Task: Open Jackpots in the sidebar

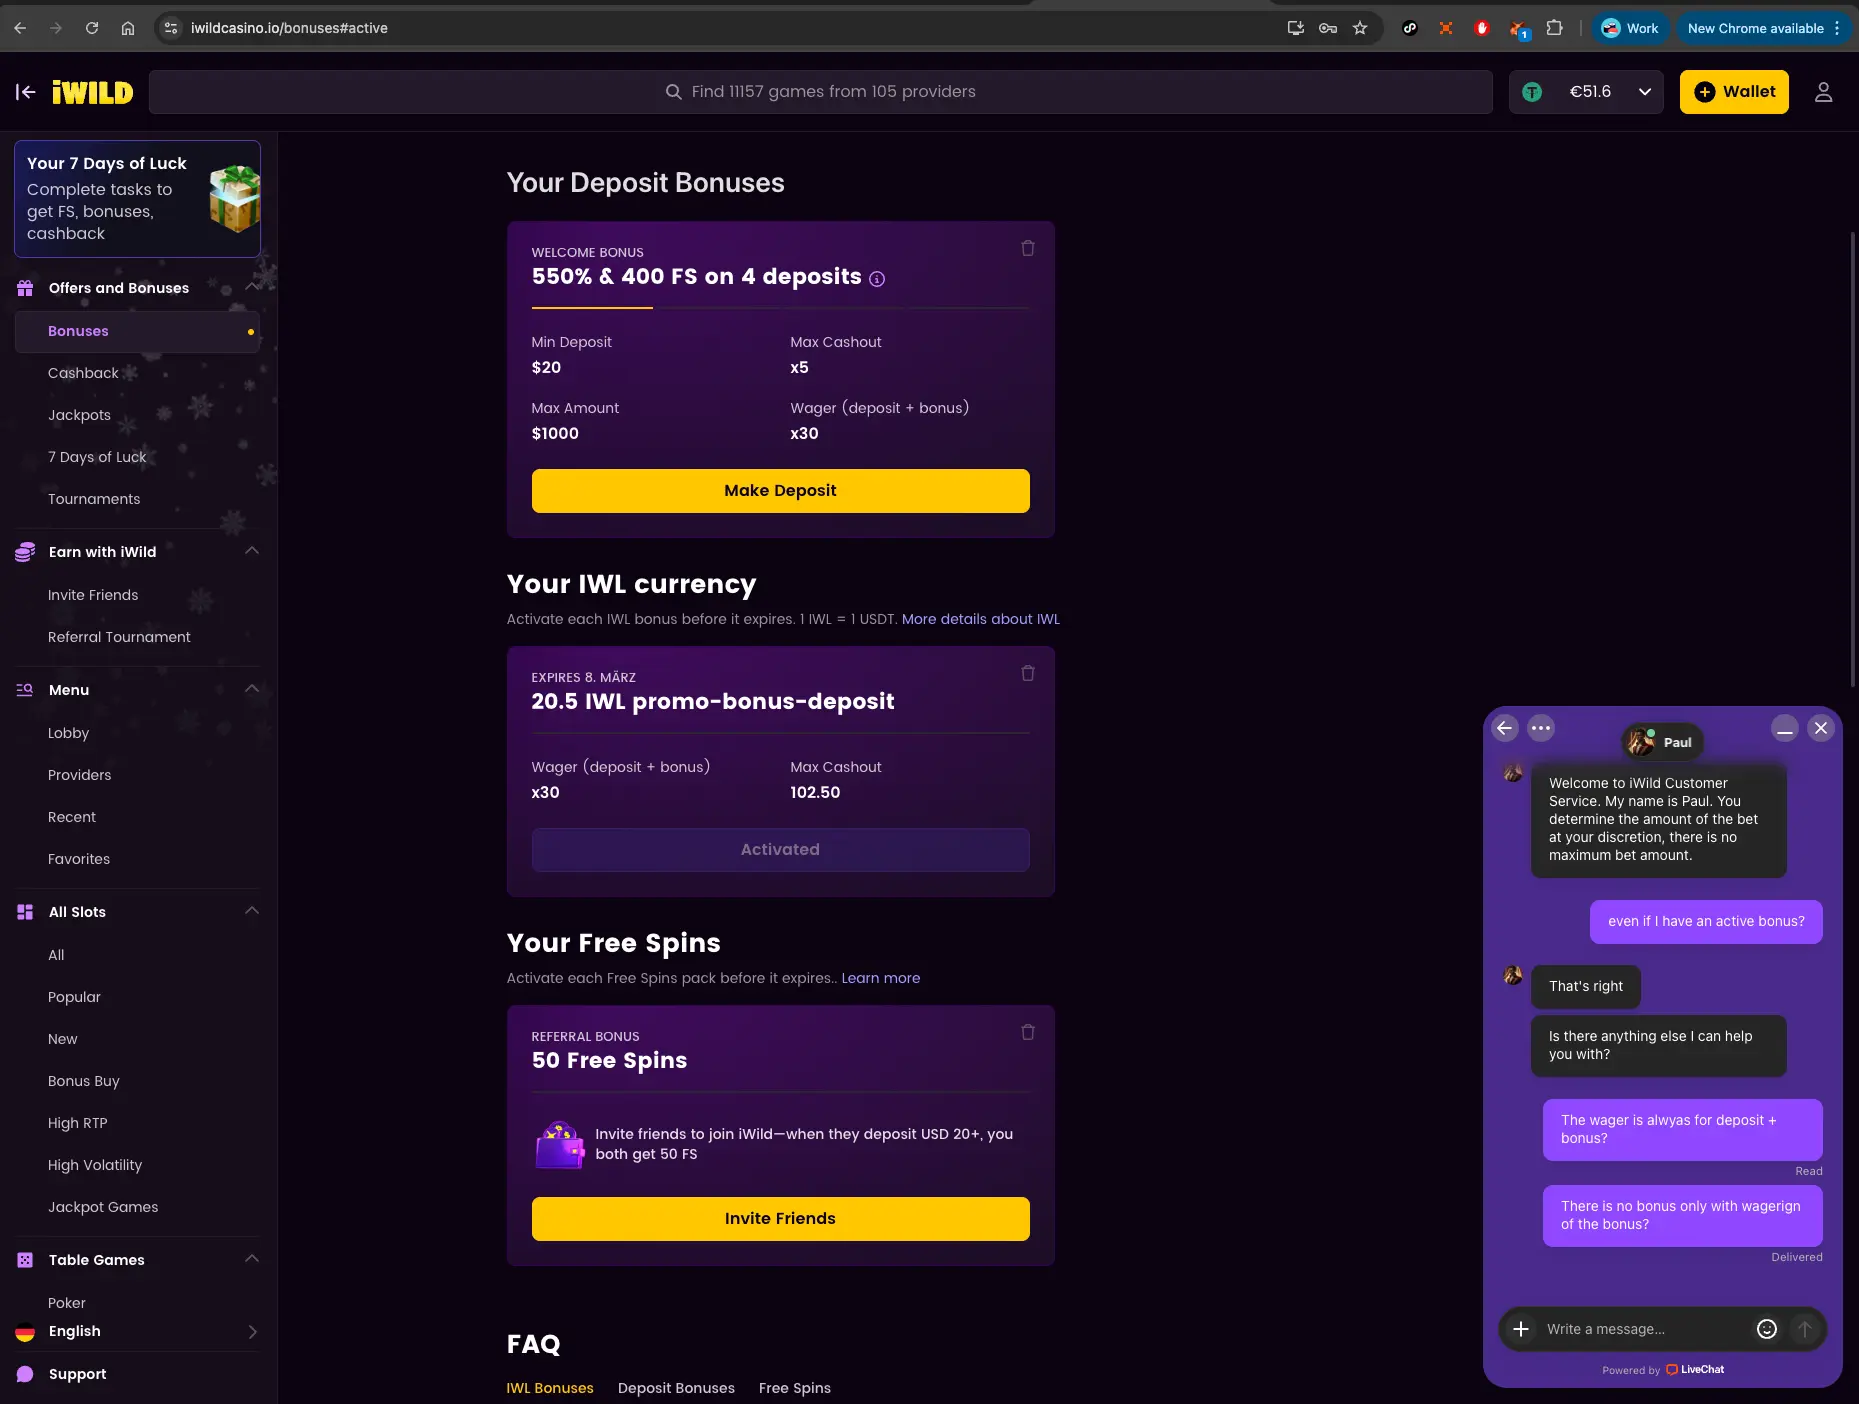Action: pyautogui.click(x=79, y=415)
